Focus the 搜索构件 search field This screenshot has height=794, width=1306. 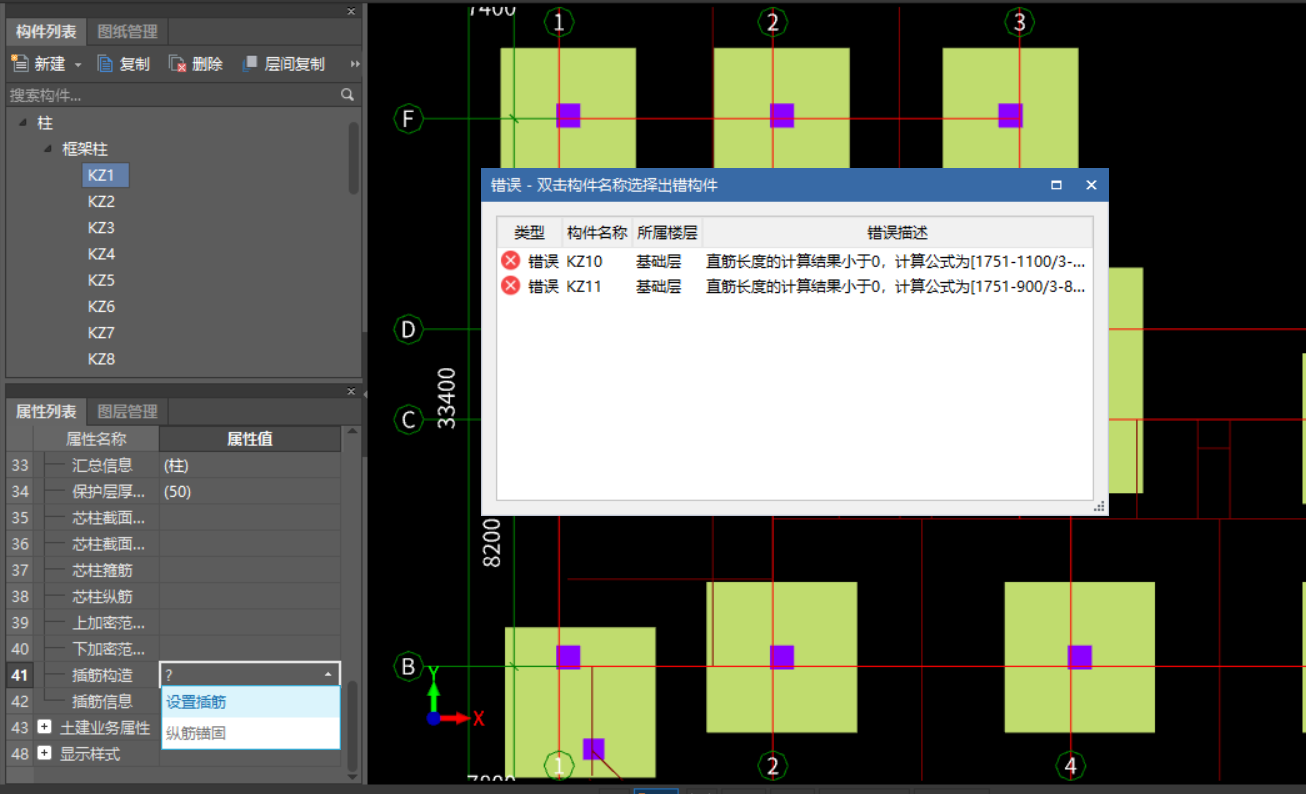coord(172,95)
